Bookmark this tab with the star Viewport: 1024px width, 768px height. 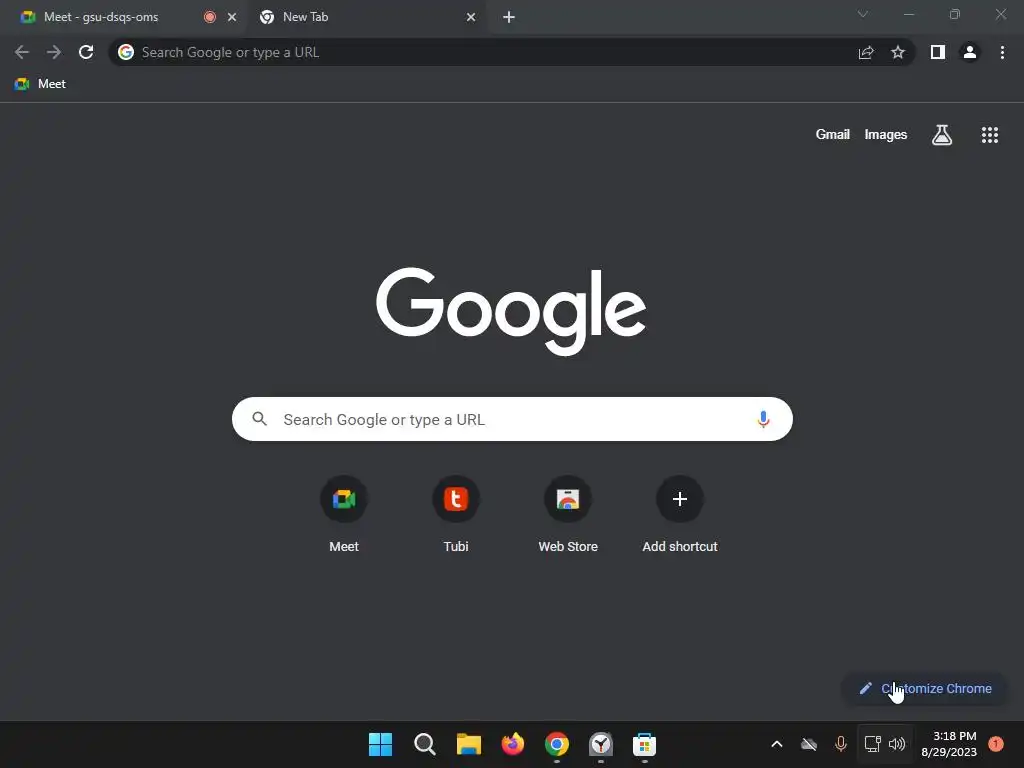[898, 52]
